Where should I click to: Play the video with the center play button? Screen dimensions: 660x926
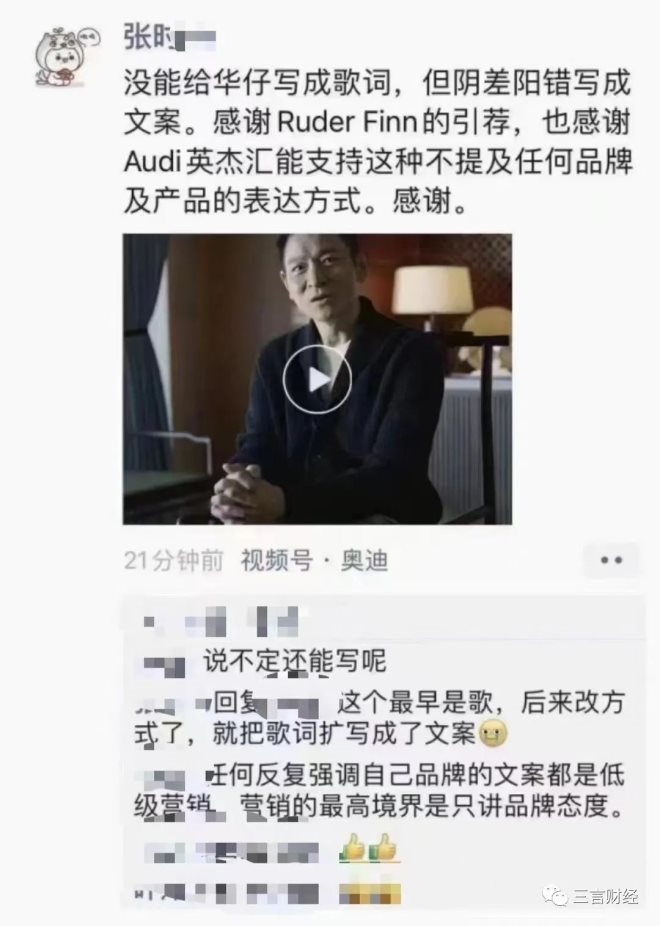click(317, 379)
